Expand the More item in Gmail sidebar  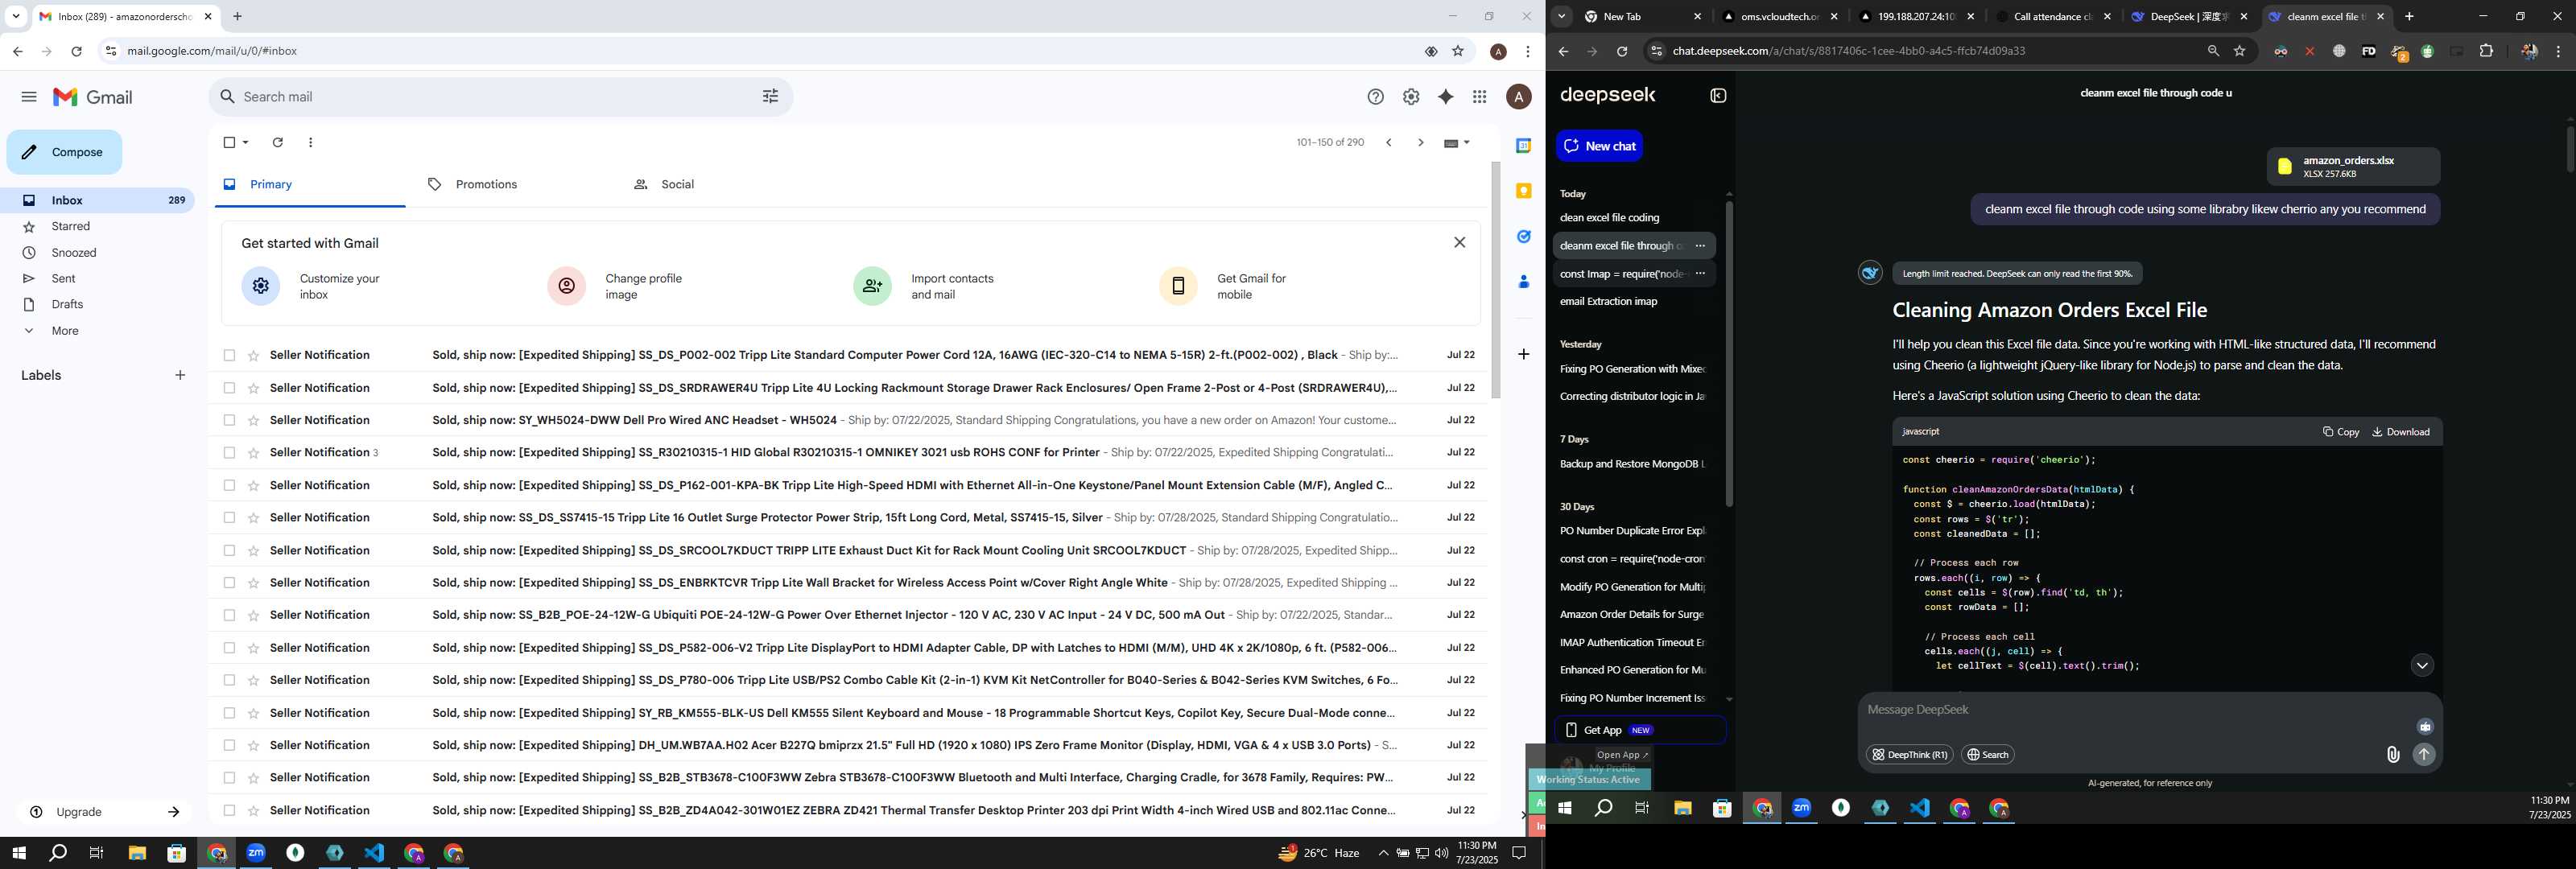pos(64,331)
